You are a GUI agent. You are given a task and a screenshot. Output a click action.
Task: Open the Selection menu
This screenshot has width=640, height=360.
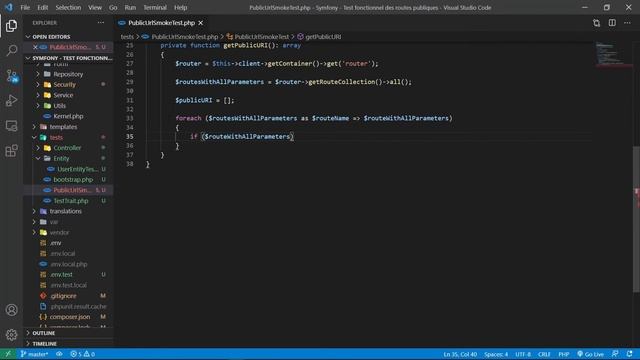68,7
